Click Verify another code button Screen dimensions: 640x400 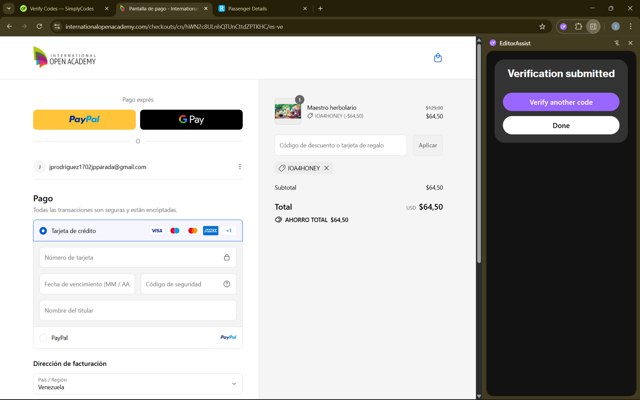[x=561, y=102]
